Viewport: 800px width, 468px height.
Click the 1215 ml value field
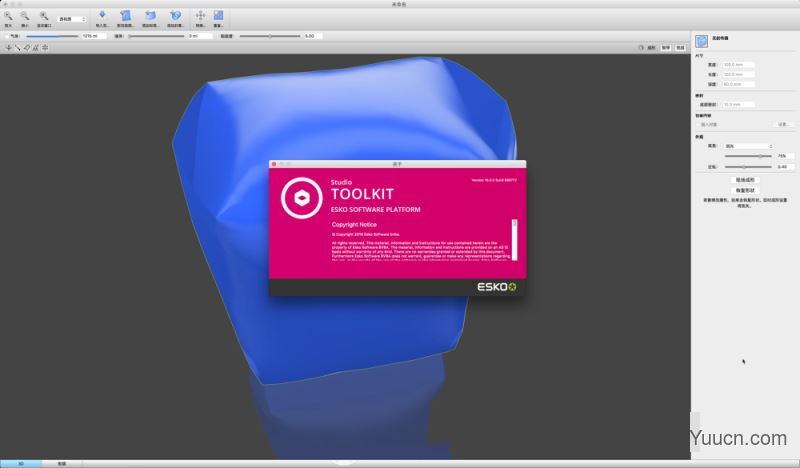[x=94, y=36]
